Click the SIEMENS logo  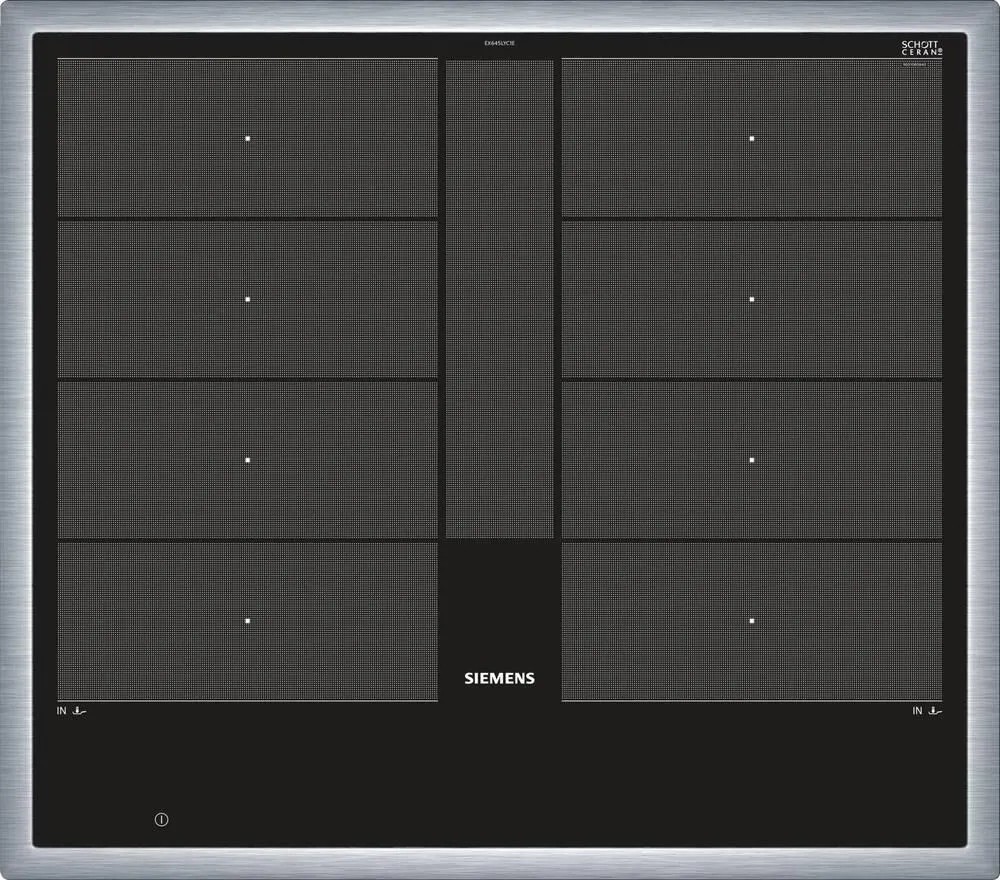pyautogui.click(x=499, y=678)
